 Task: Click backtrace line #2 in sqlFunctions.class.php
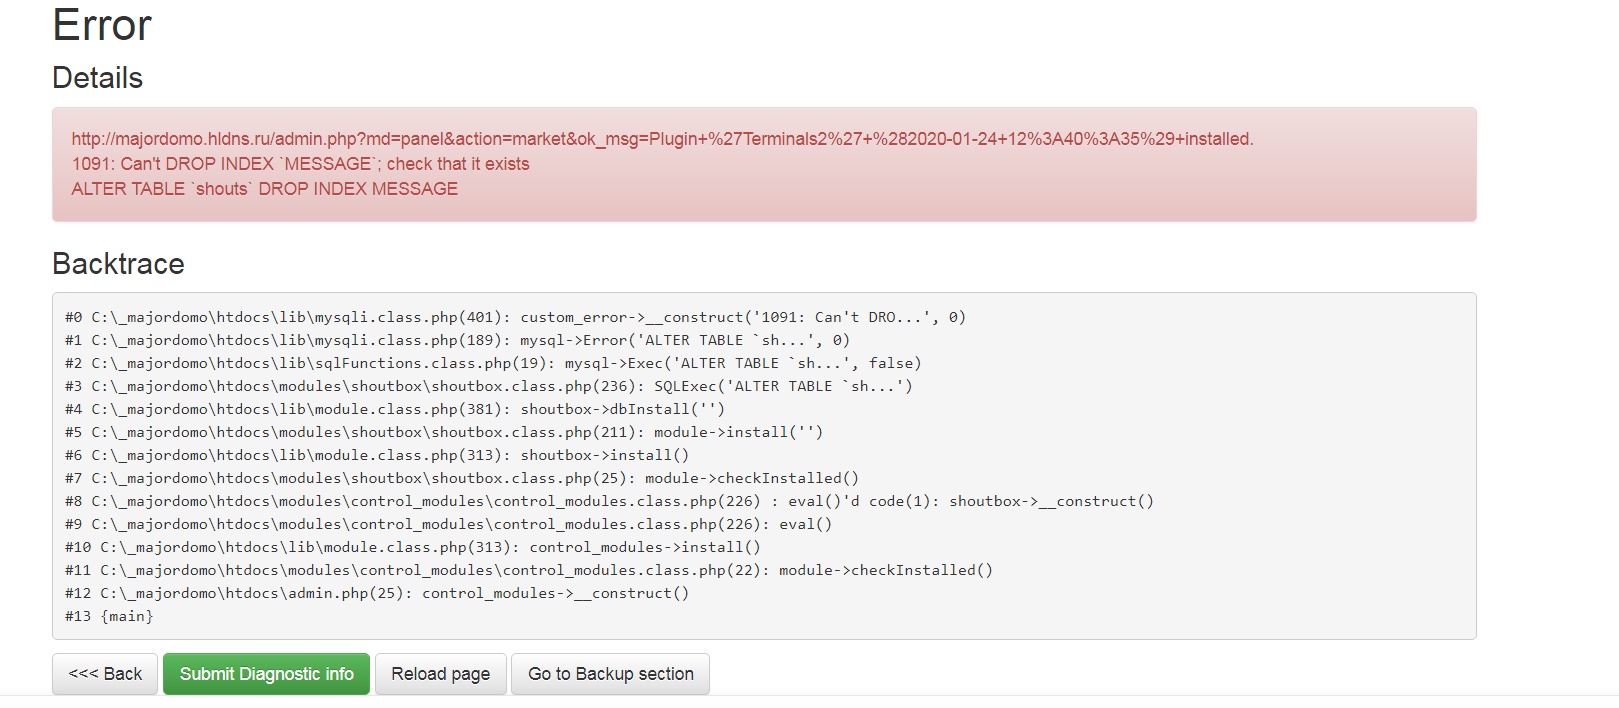coord(493,363)
